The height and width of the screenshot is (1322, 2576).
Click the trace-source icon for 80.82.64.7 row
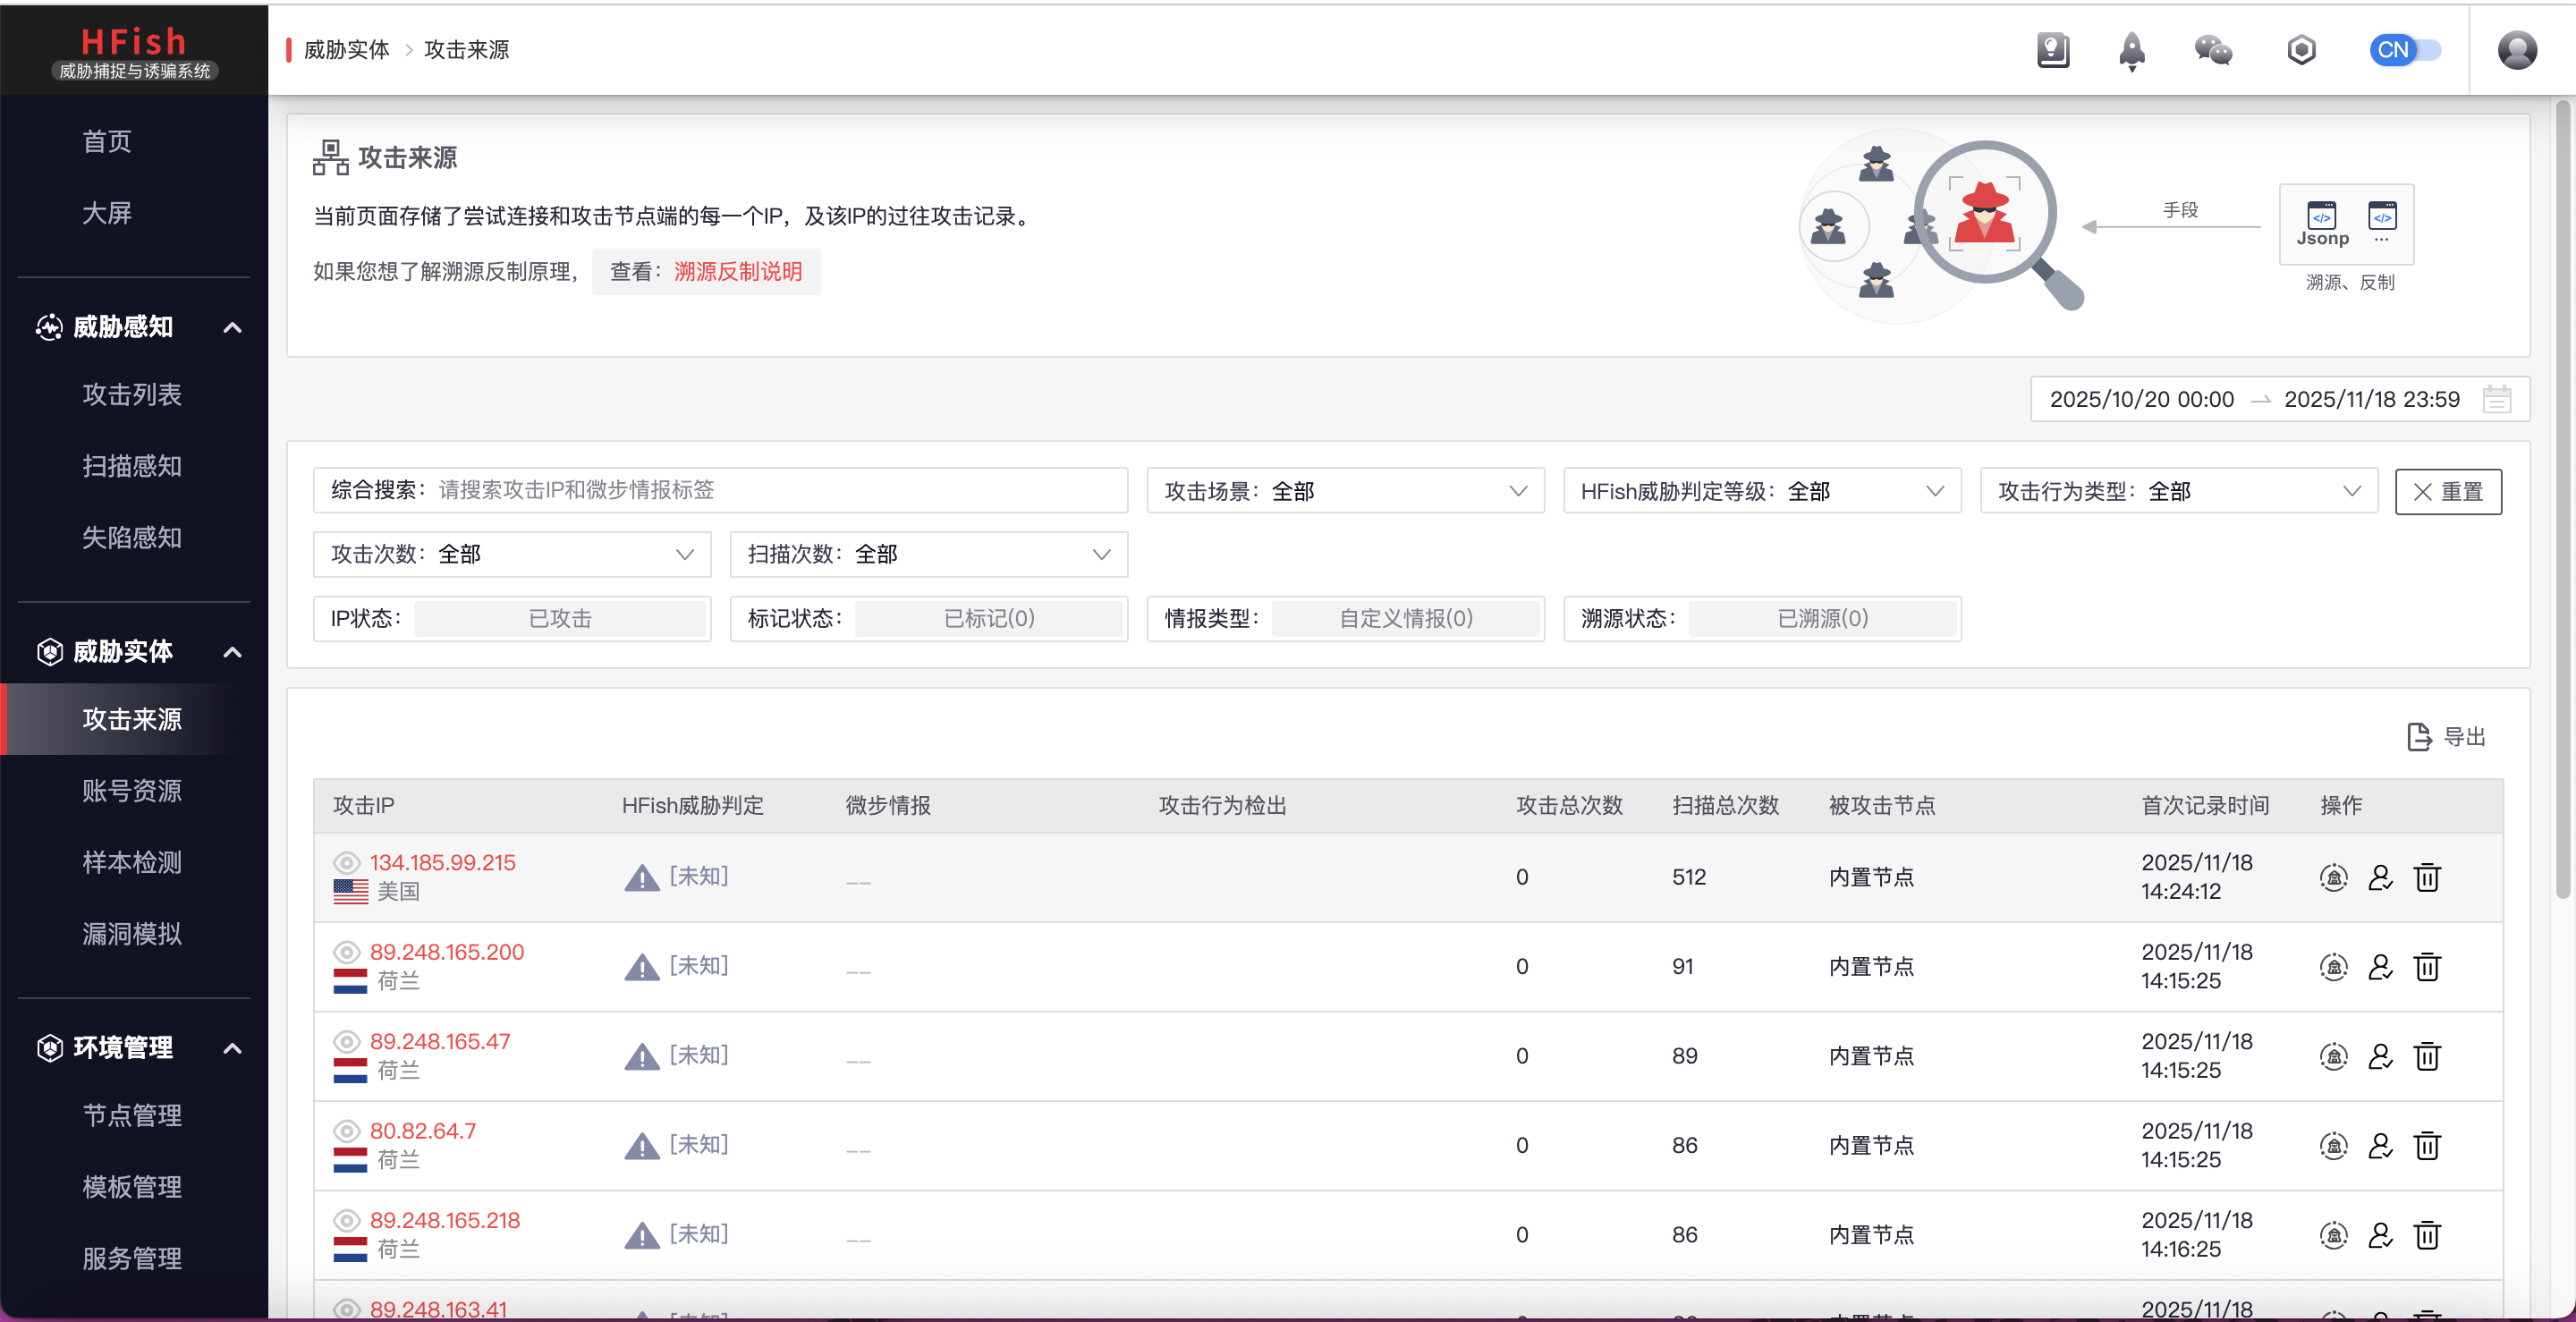point(2333,1146)
